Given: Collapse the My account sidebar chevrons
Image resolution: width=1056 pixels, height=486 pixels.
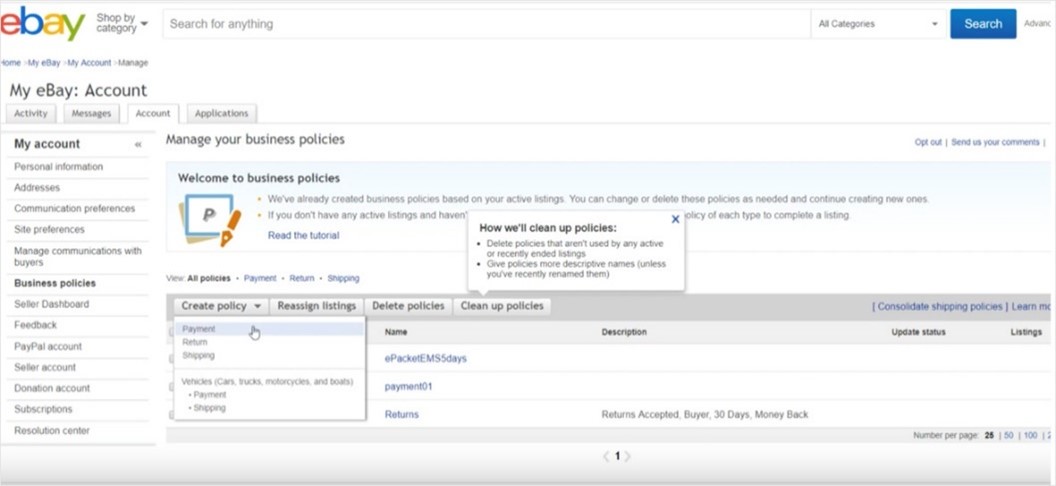Looking at the screenshot, I should click(138, 144).
